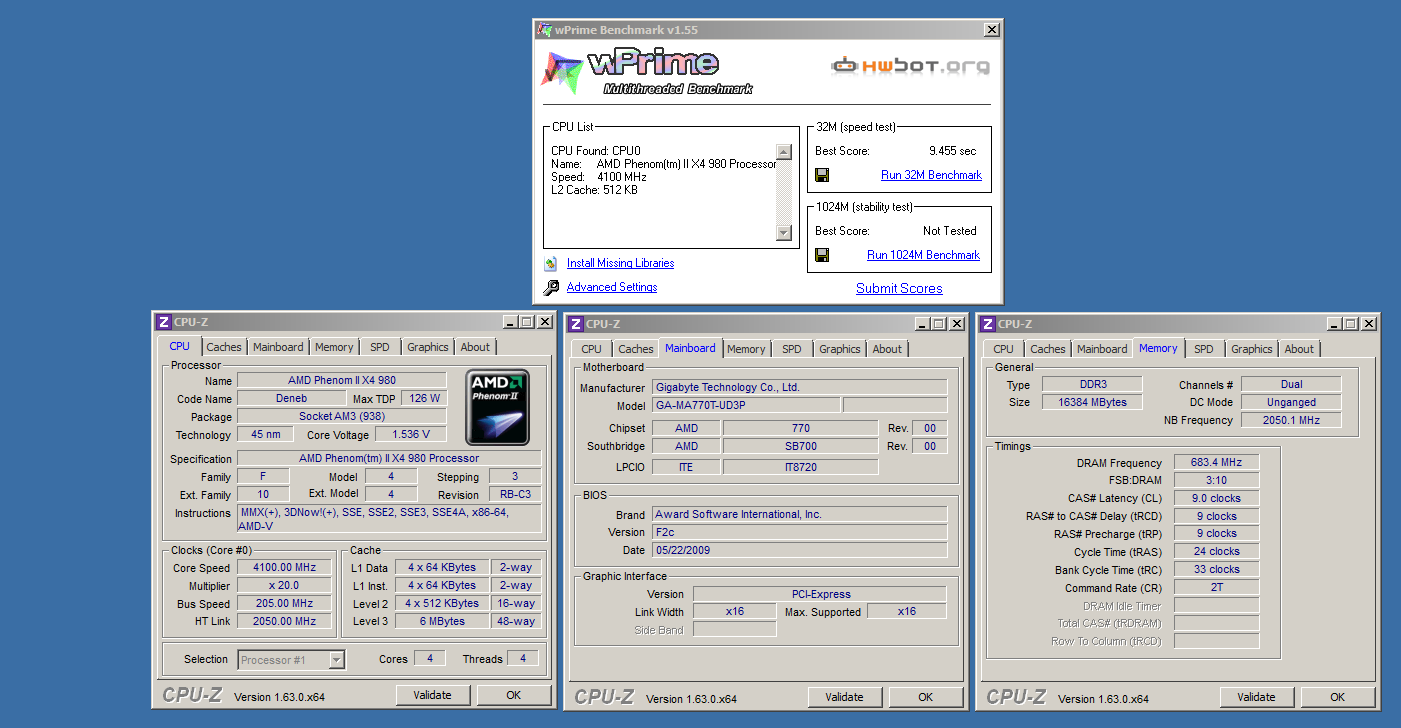
Task: Switch to Caches tab in the CPU window
Action: (224, 347)
